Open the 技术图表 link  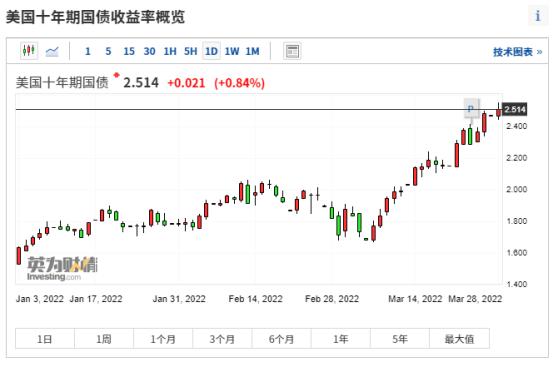point(517,52)
